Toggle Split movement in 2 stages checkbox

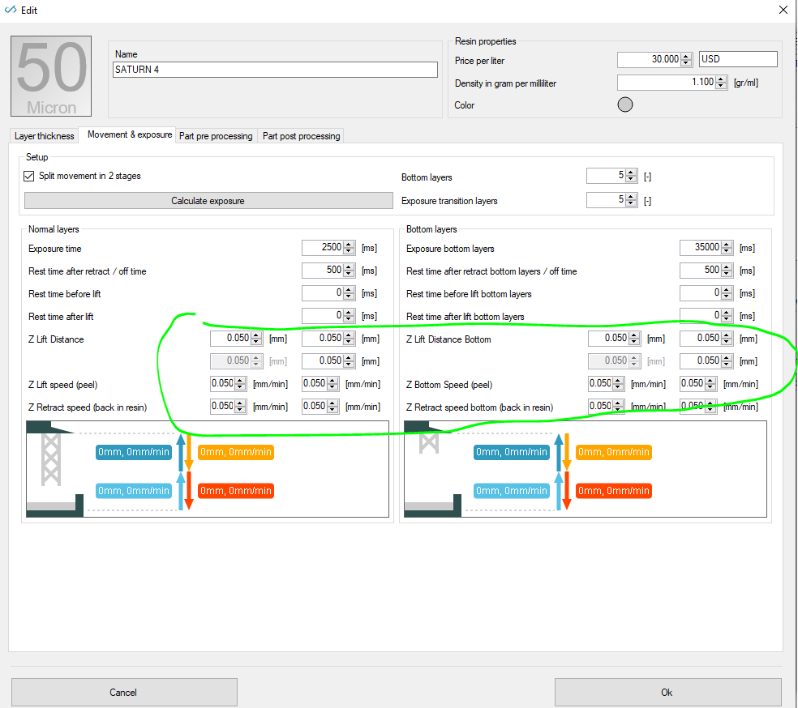(x=29, y=176)
